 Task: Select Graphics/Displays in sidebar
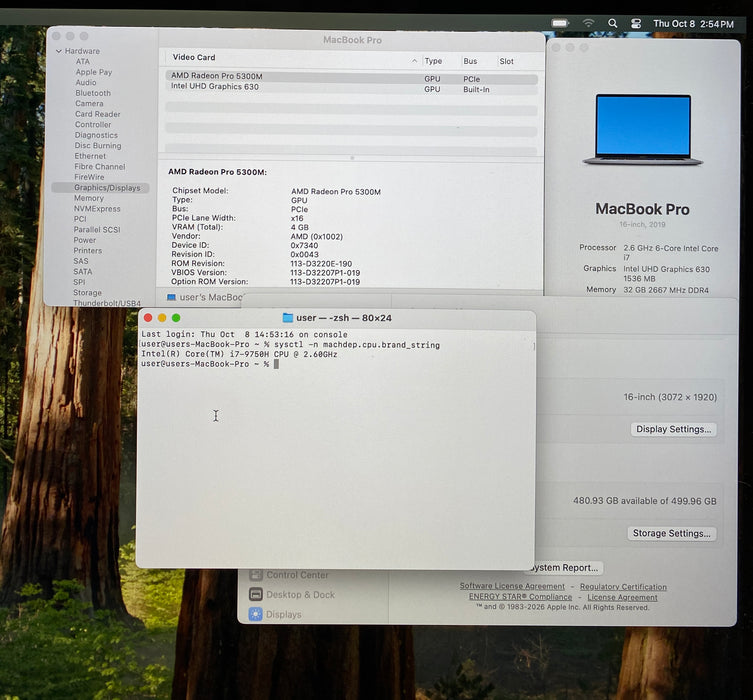pos(100,188)
